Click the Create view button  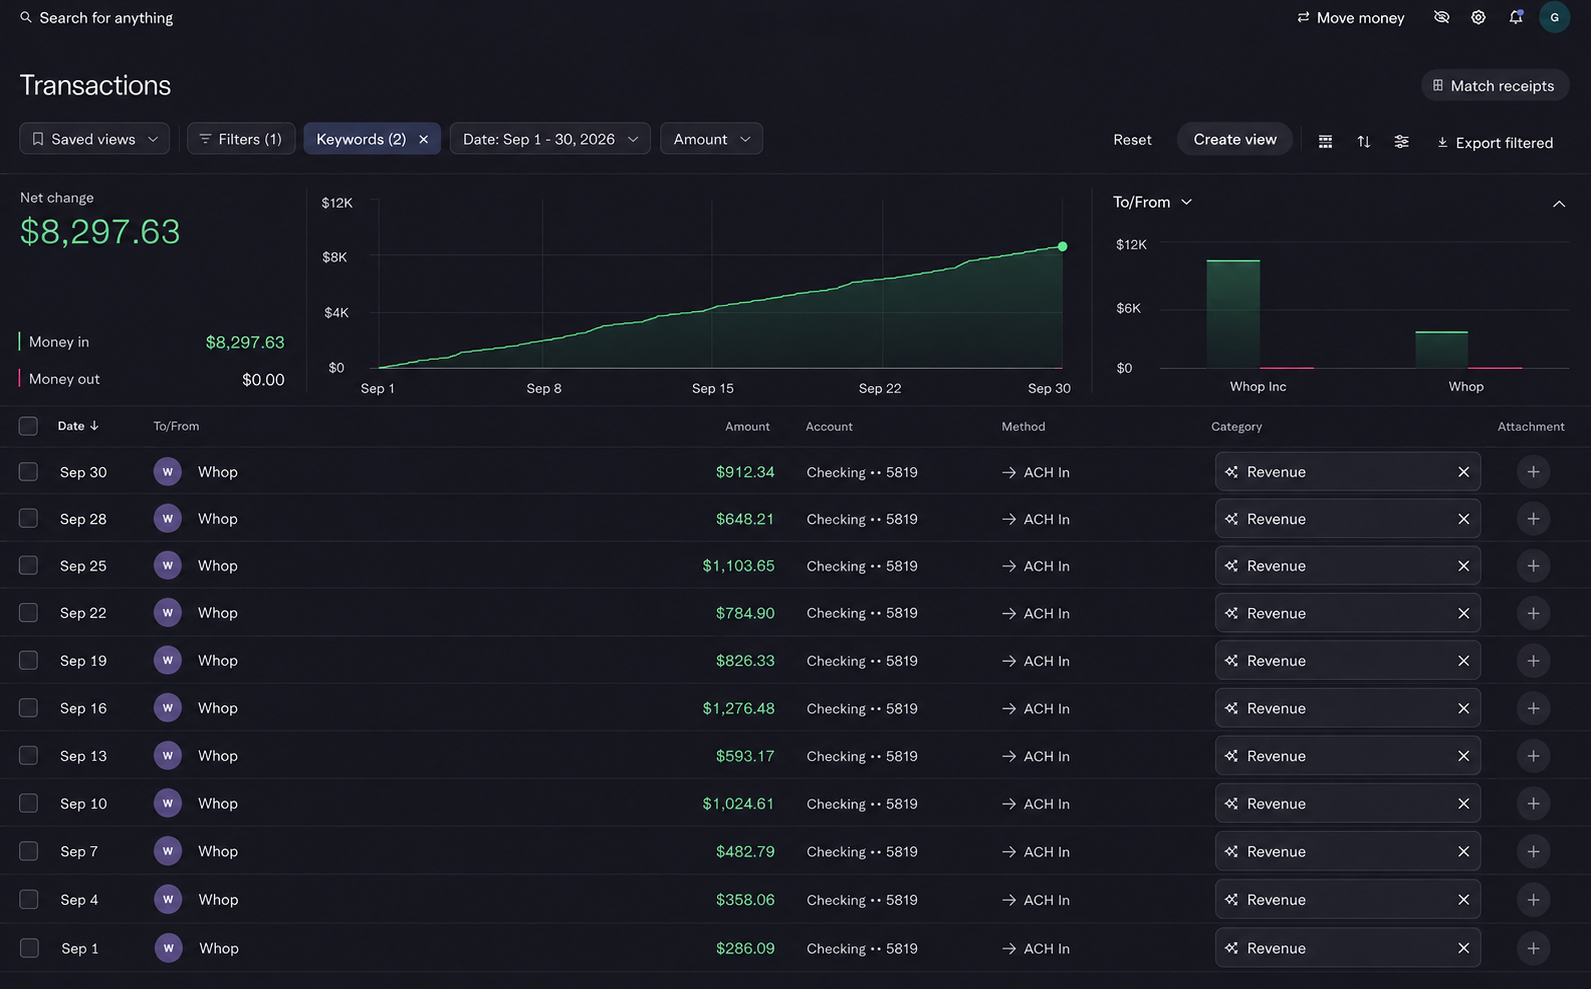[x=1234, y=139]
